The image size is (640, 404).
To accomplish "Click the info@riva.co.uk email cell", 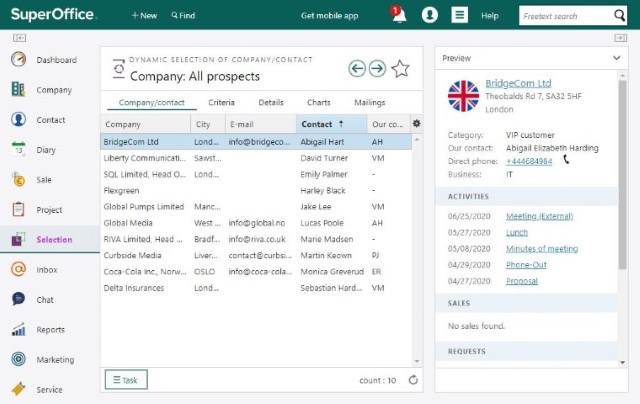I will (257, 239).
